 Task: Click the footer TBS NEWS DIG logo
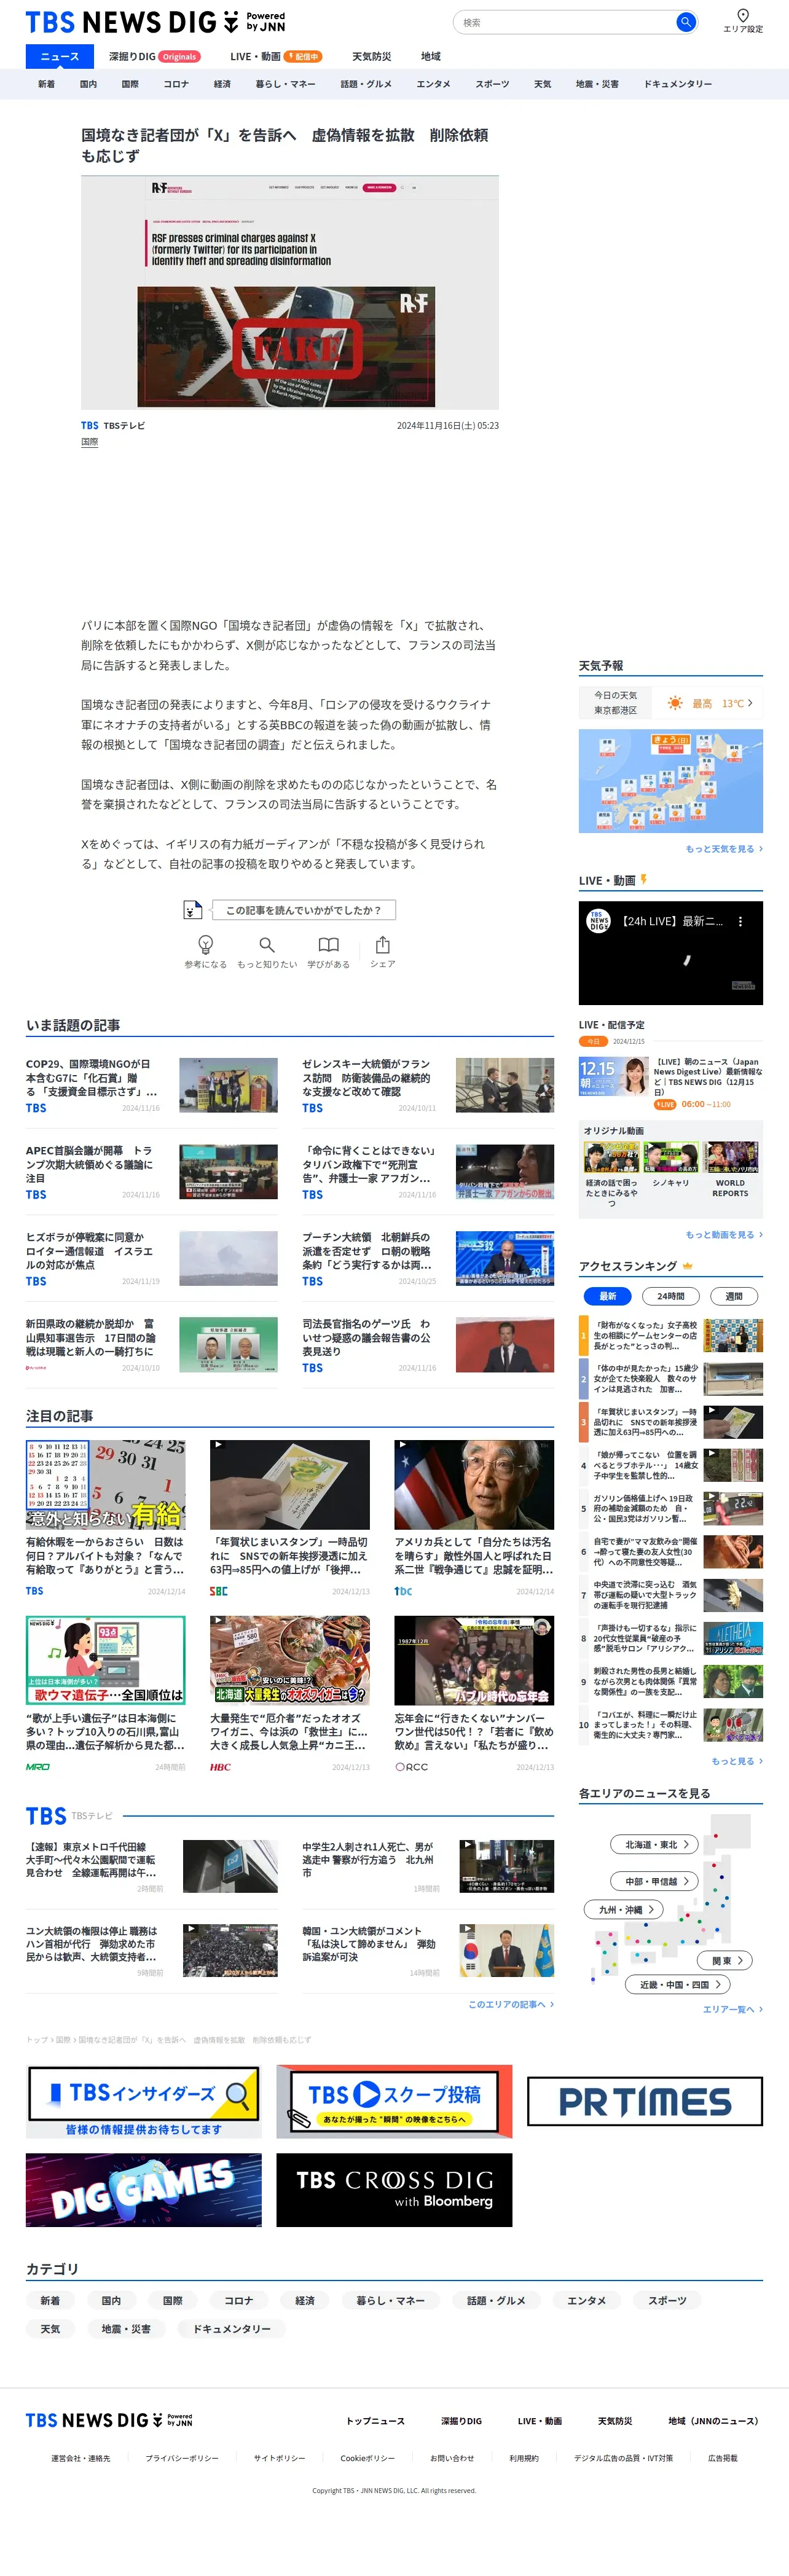point(109,2419)
